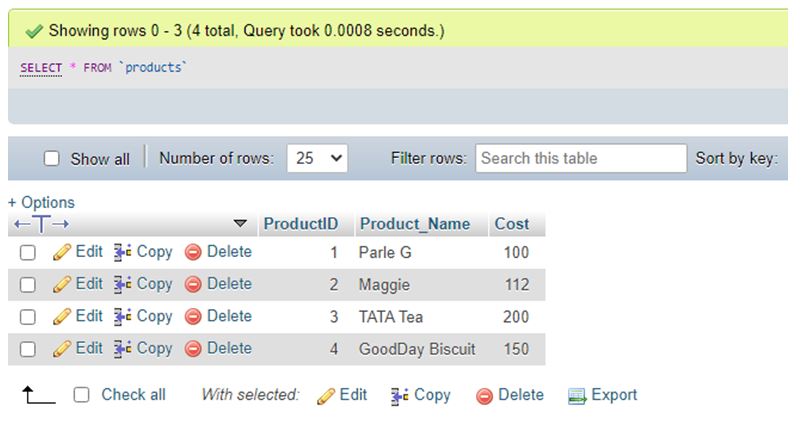Sort table by the Cost column header
This screenshot has height=432, width=801.
tap(512, 224)
